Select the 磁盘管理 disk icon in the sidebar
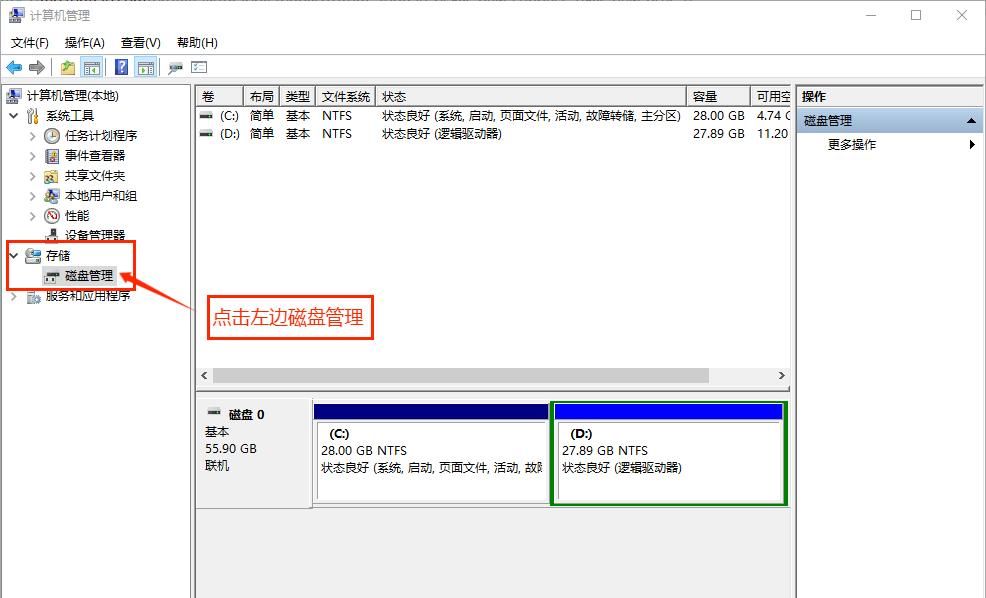This screenshot has width=986, height=598. pyautogui.click(x=51, y=276)
